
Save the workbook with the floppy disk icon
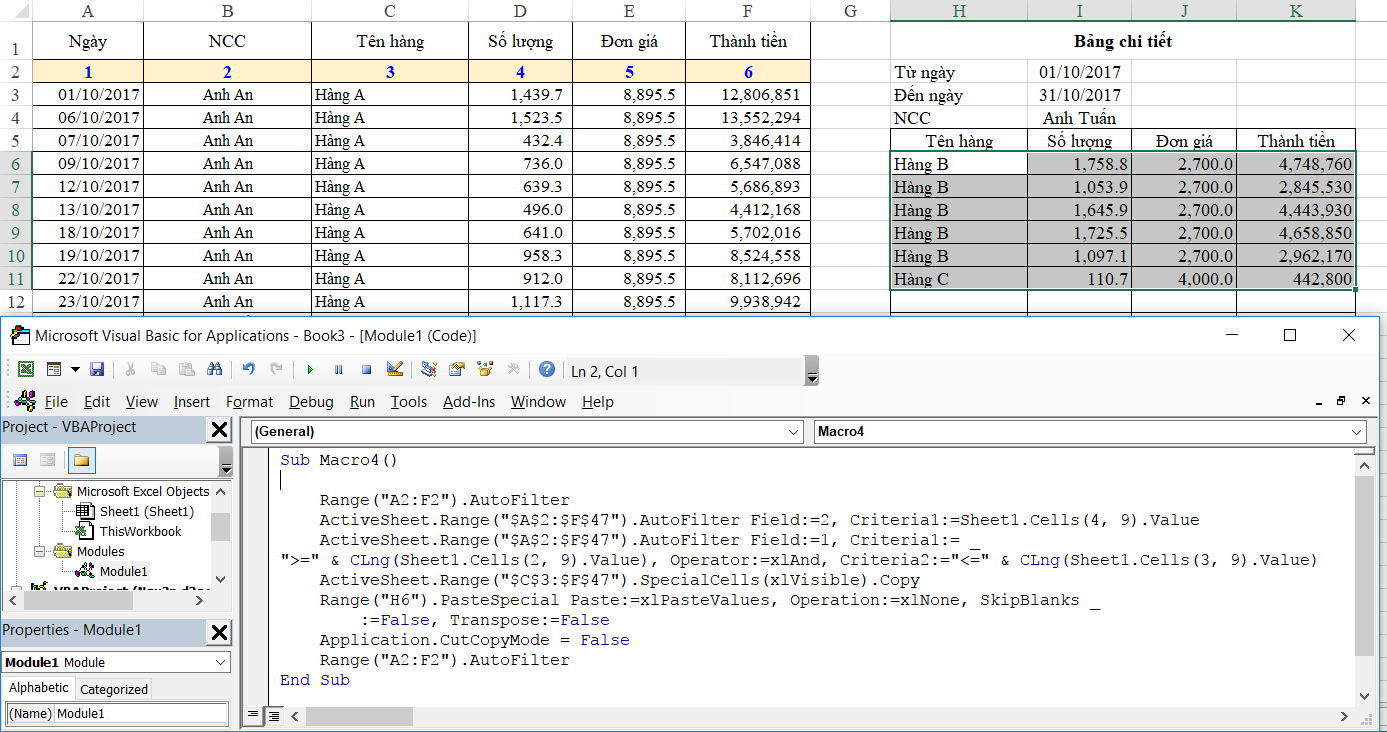[x=97, y=370]
